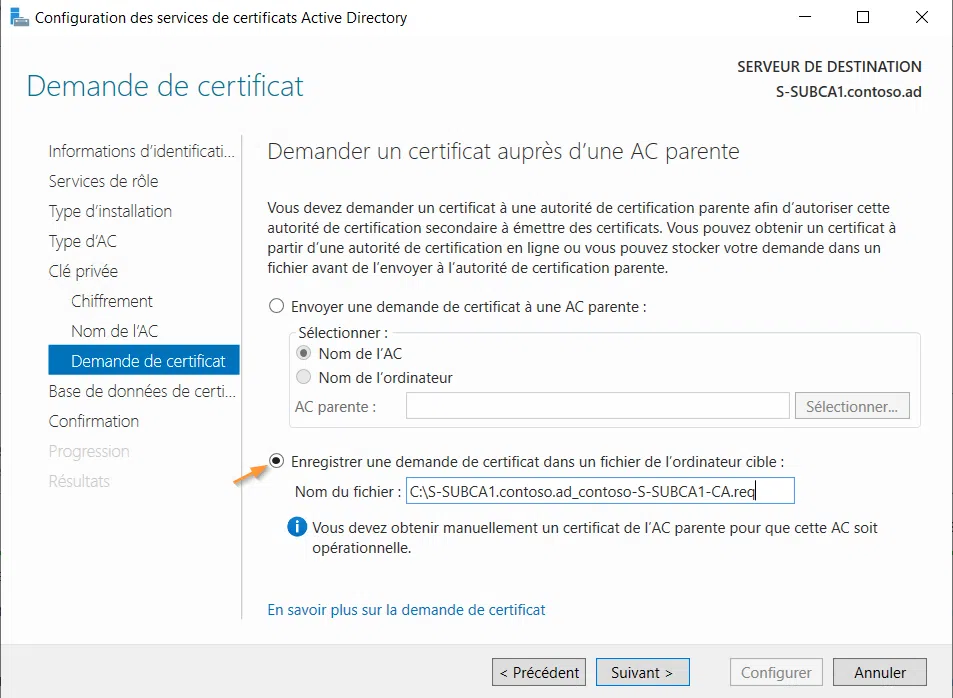Click the 'Nom du fichier' input field
The image size is (953, 698).
600,490
